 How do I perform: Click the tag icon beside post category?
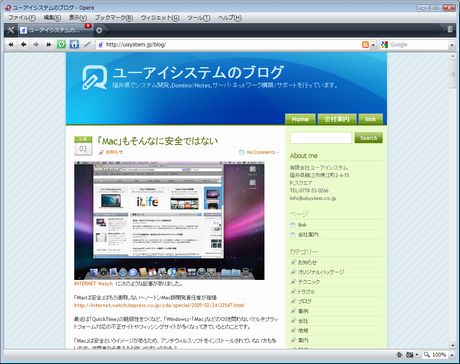(x=101, y=152)
